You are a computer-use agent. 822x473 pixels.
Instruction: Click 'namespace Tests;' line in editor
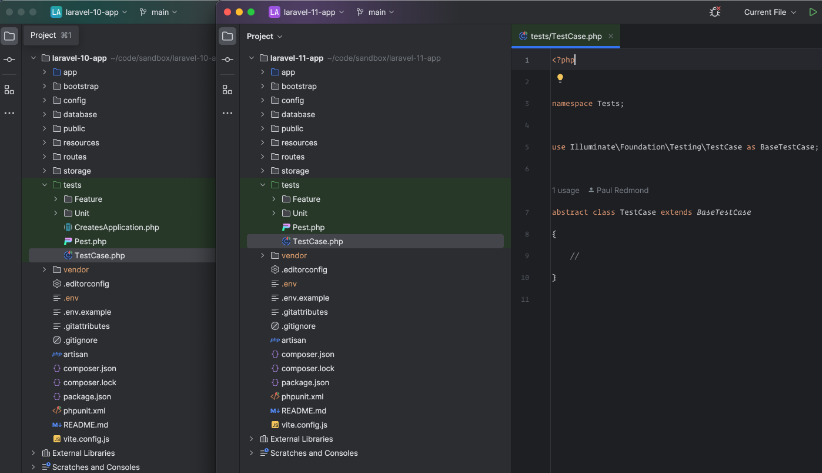click(588, 104)
